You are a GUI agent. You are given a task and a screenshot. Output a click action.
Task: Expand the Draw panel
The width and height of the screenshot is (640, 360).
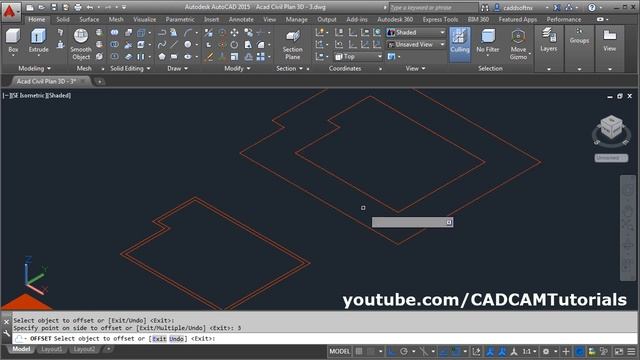(x=178, y=69)
